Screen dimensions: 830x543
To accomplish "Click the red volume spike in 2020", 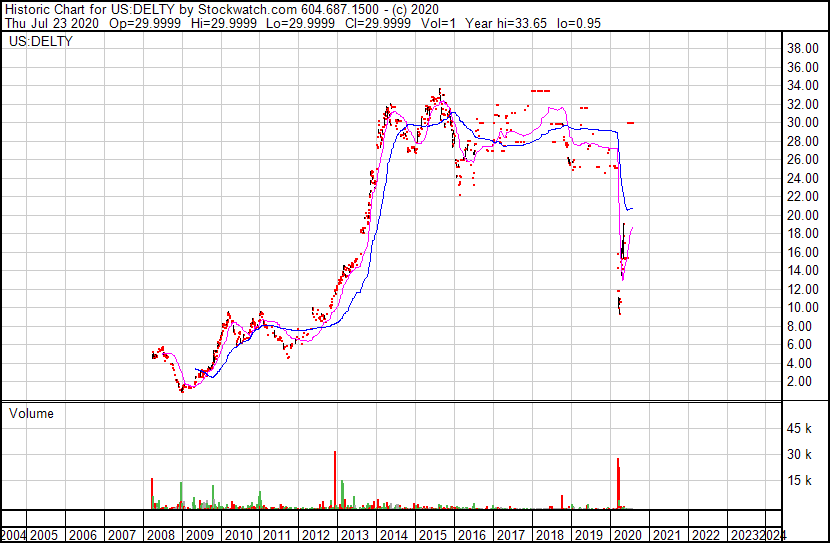I will pyautogui.click(x=618, y=484).
